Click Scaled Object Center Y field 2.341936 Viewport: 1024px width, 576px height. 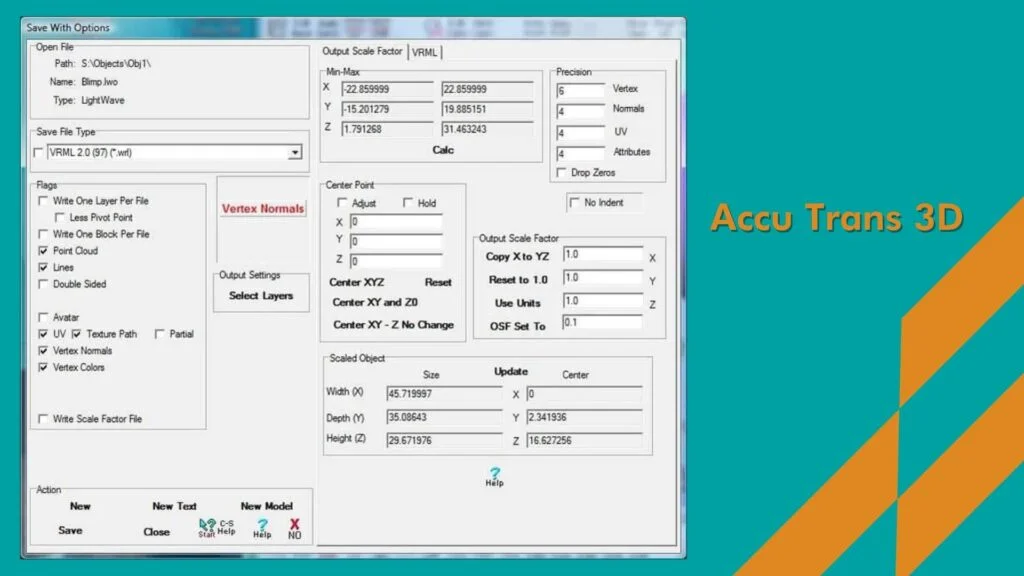[x=584, y=417]
